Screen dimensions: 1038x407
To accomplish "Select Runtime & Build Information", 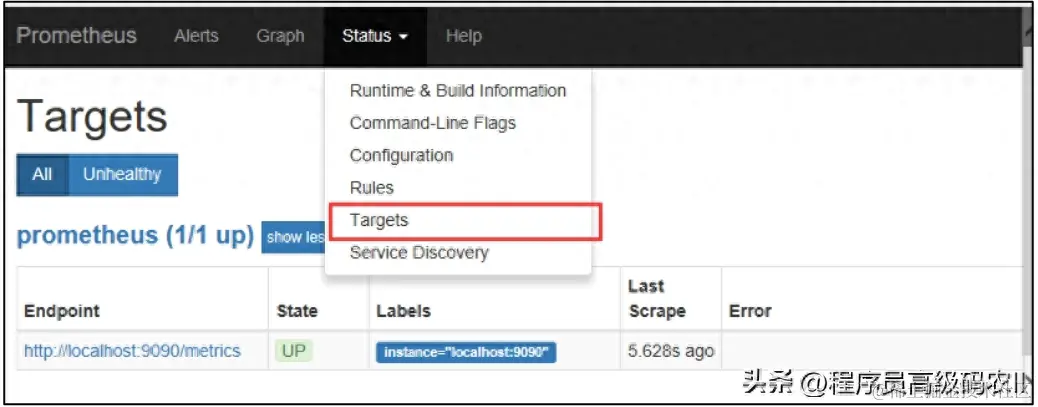I will point(457,91).
